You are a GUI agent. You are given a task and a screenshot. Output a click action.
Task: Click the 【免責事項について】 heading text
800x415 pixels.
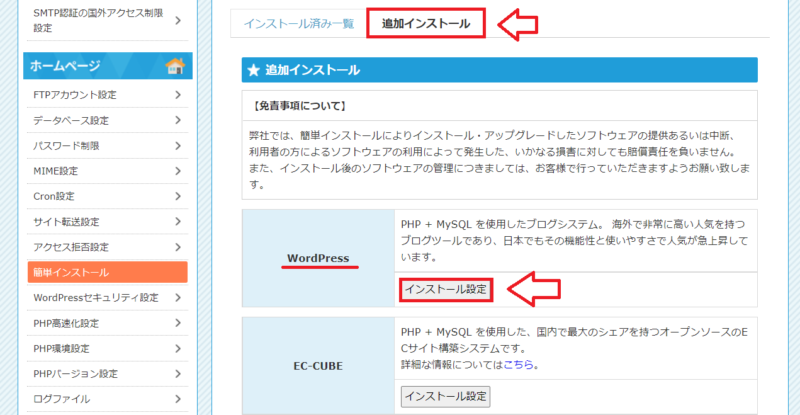click(x=300, y=106)
